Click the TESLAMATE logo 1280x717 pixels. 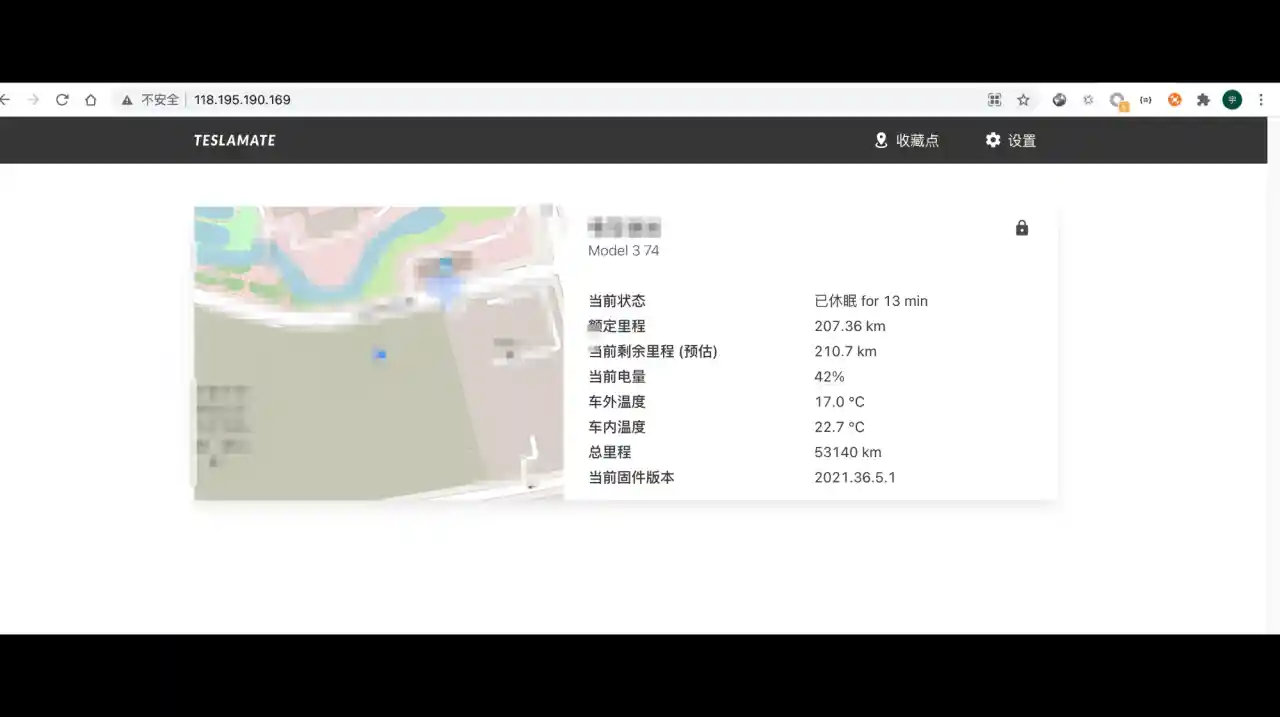234,140
